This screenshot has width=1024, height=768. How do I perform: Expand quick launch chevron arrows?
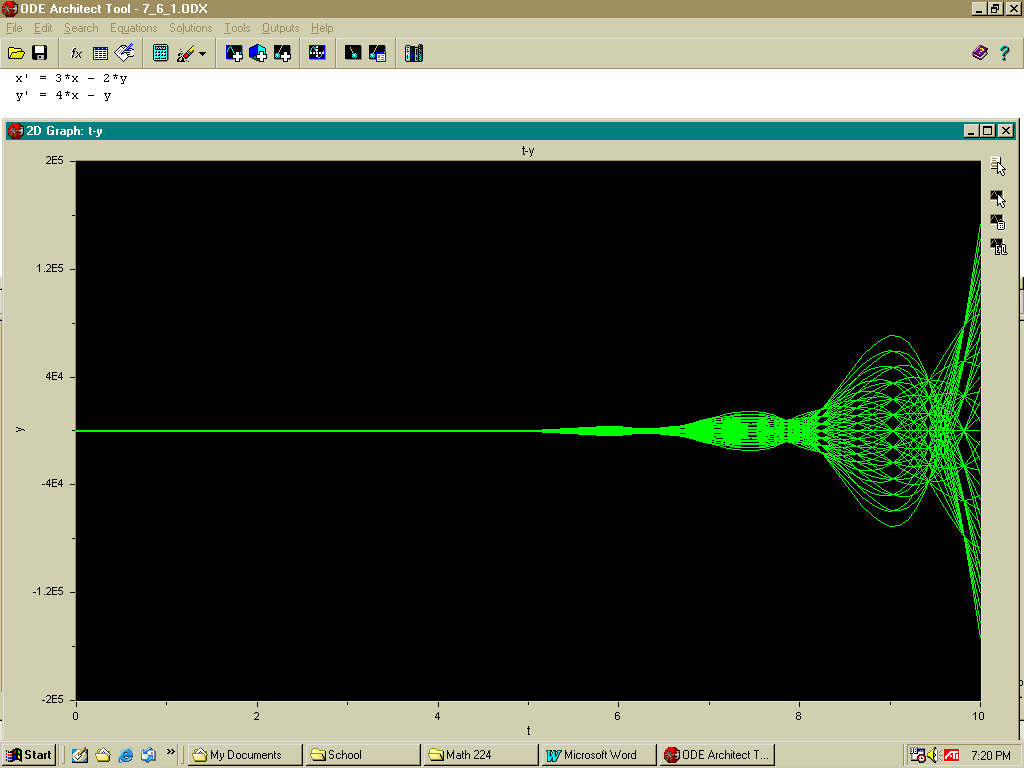pos(171,752)
